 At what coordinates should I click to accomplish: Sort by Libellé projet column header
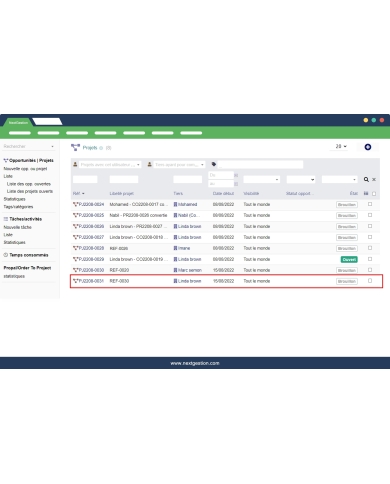122,193
